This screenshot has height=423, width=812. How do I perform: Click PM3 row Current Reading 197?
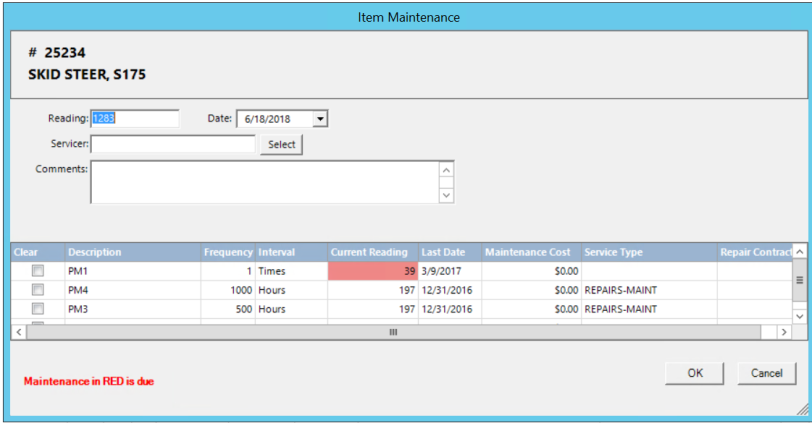point(373,309)
